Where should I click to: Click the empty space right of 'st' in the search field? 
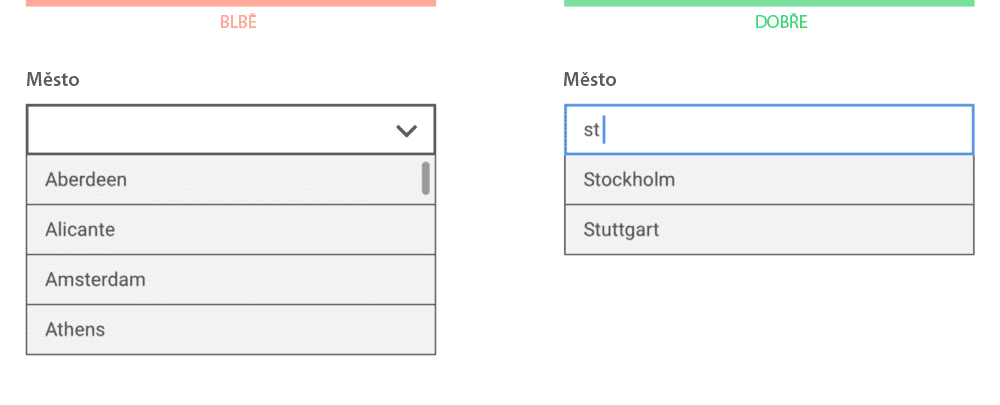pyautogui.click(x=788, y=130)
